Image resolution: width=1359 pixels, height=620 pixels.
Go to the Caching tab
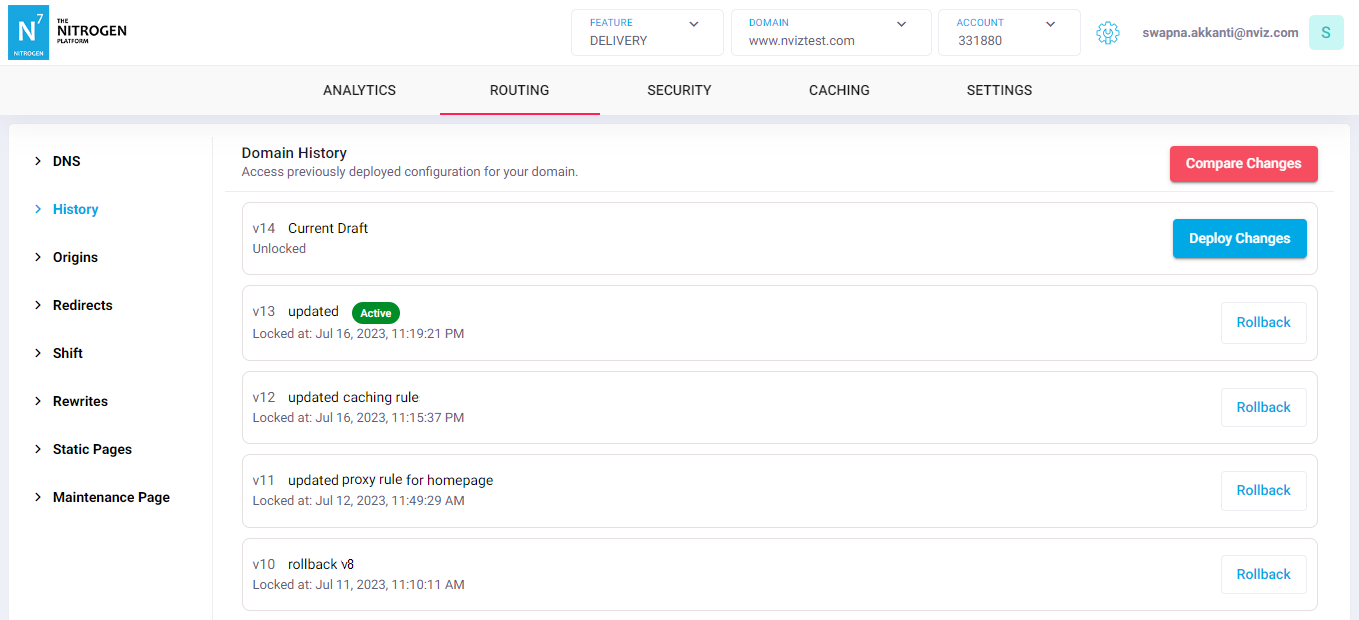click(839, 90)
